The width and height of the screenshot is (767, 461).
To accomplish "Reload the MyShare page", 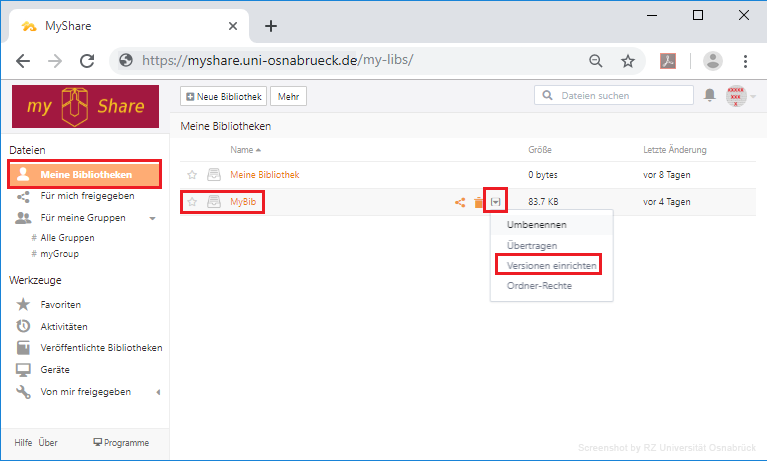I will [87, 61].
